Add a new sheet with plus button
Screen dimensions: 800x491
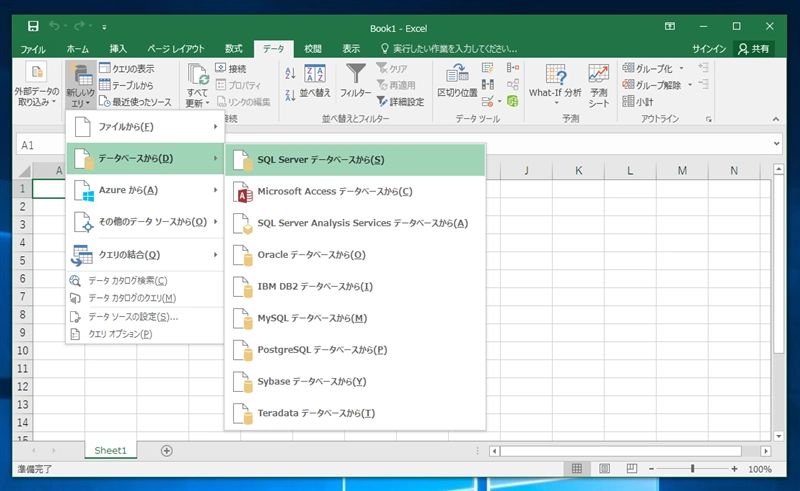coord(166,451)
